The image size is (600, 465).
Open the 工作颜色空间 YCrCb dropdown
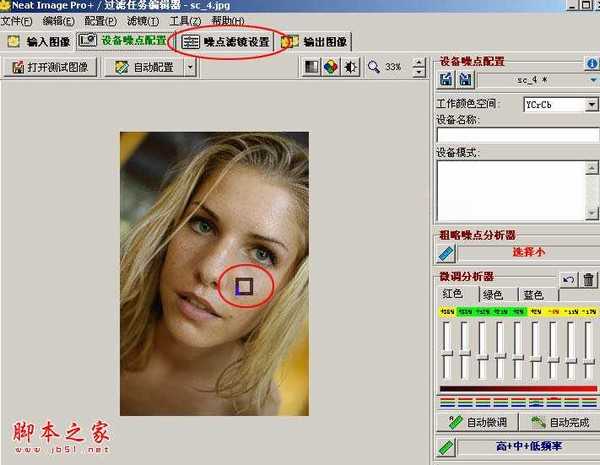click(x=591, y=104)
